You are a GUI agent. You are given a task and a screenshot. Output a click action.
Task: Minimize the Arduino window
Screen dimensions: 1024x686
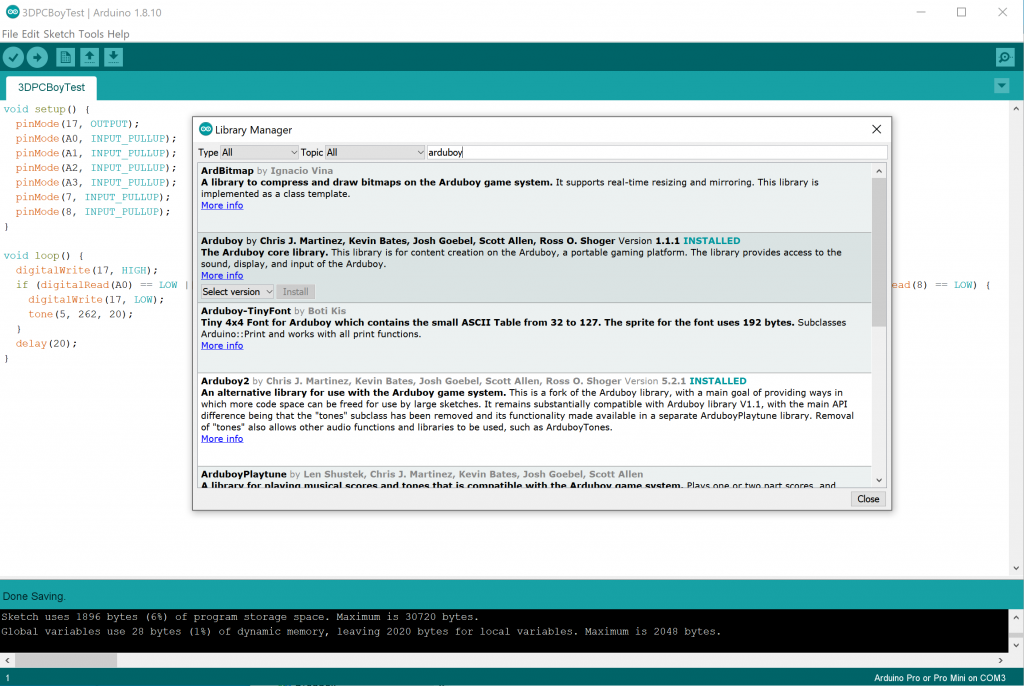(x=921, y=12)
